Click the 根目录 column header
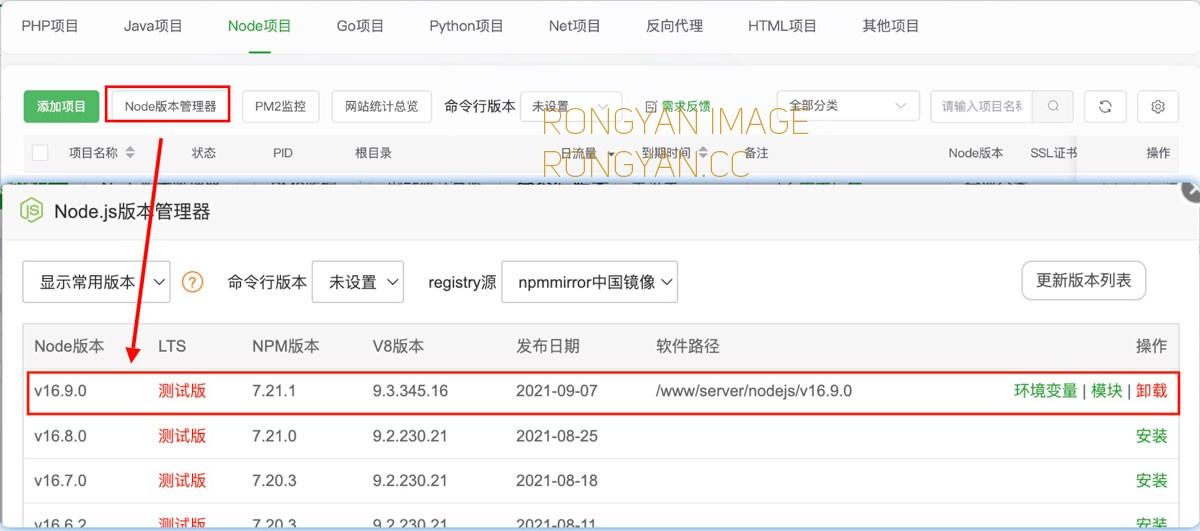This screenshot has width=1200, height=531. pyautogui.click(x=373, y=153)
